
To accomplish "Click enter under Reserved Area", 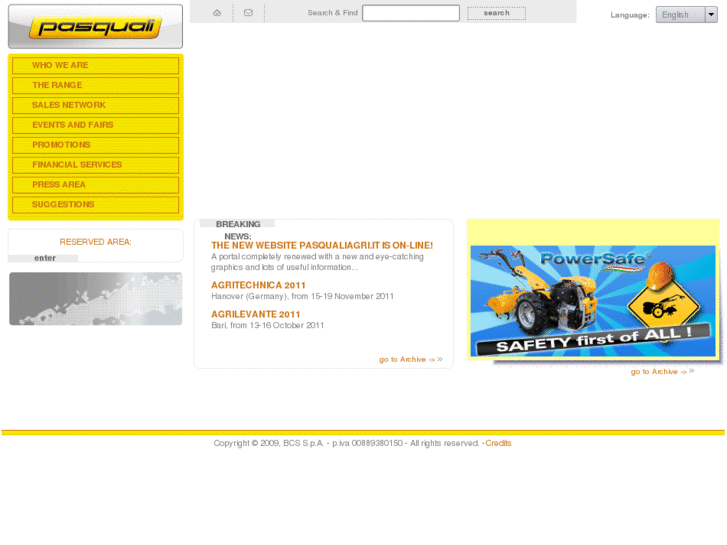I will point(45,258).
